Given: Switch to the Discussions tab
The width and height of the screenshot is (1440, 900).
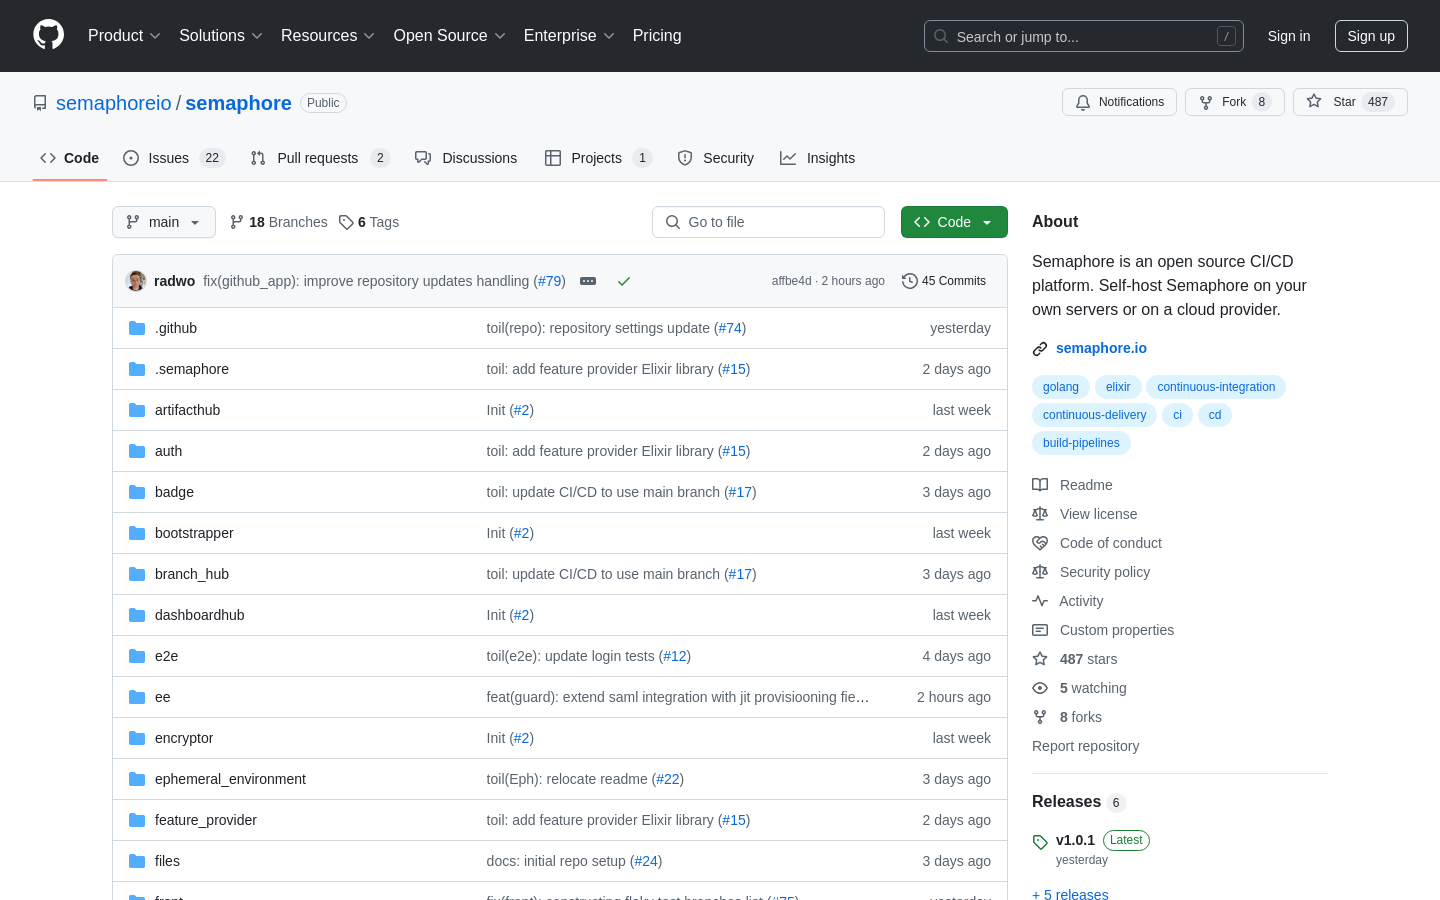Looking at the screenshot, I should click(x=466, y=158).
